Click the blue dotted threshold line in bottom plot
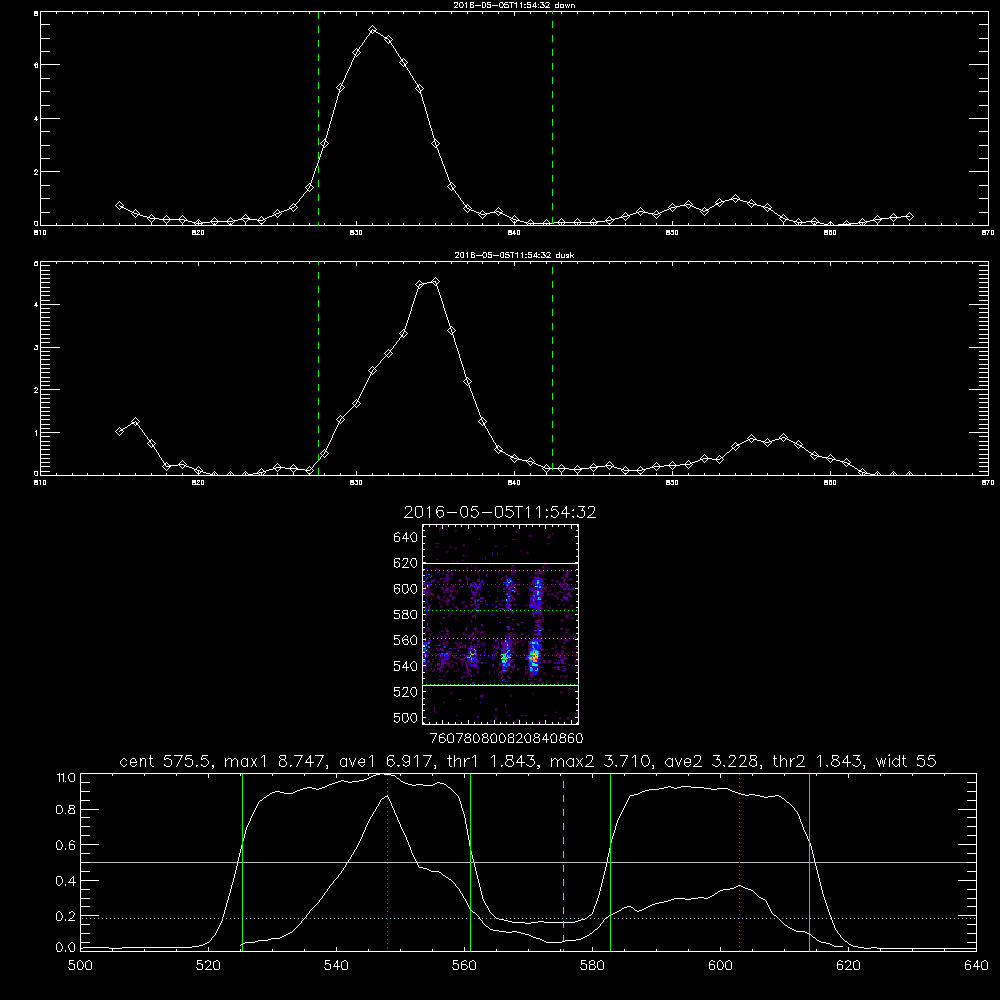Viewport: 1000px width, 1000px height. tap(529, 918)
